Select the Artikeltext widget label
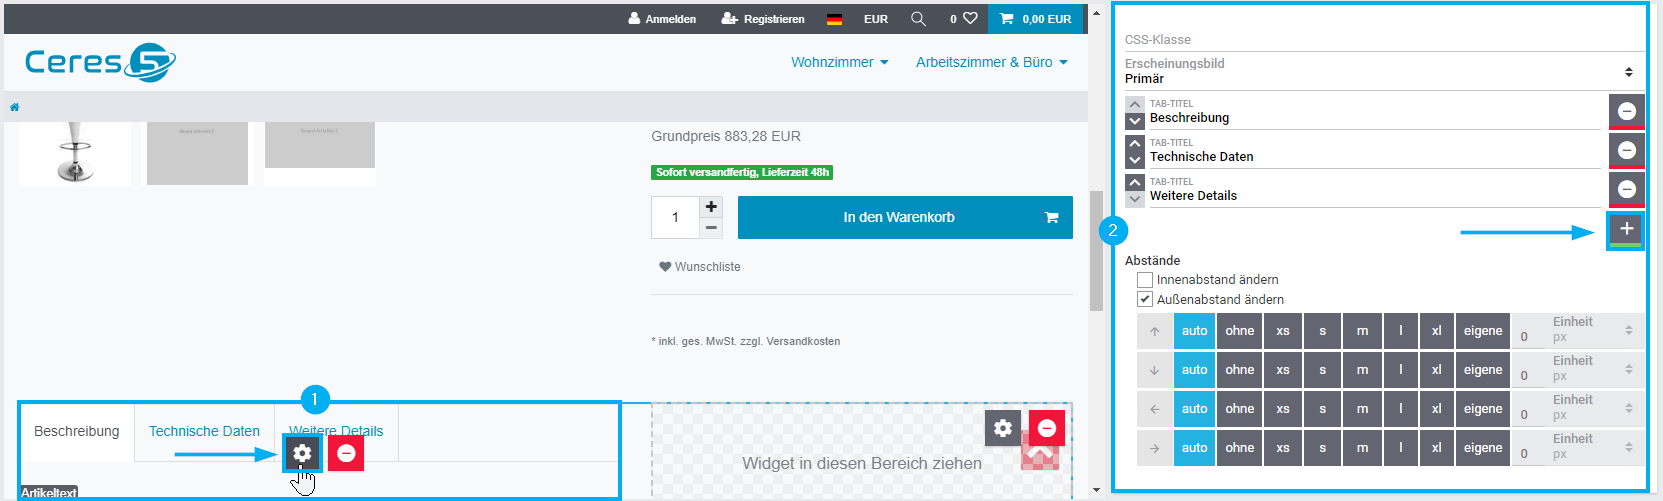This screenshot has width=1663, height=501. tap(49, 493)
